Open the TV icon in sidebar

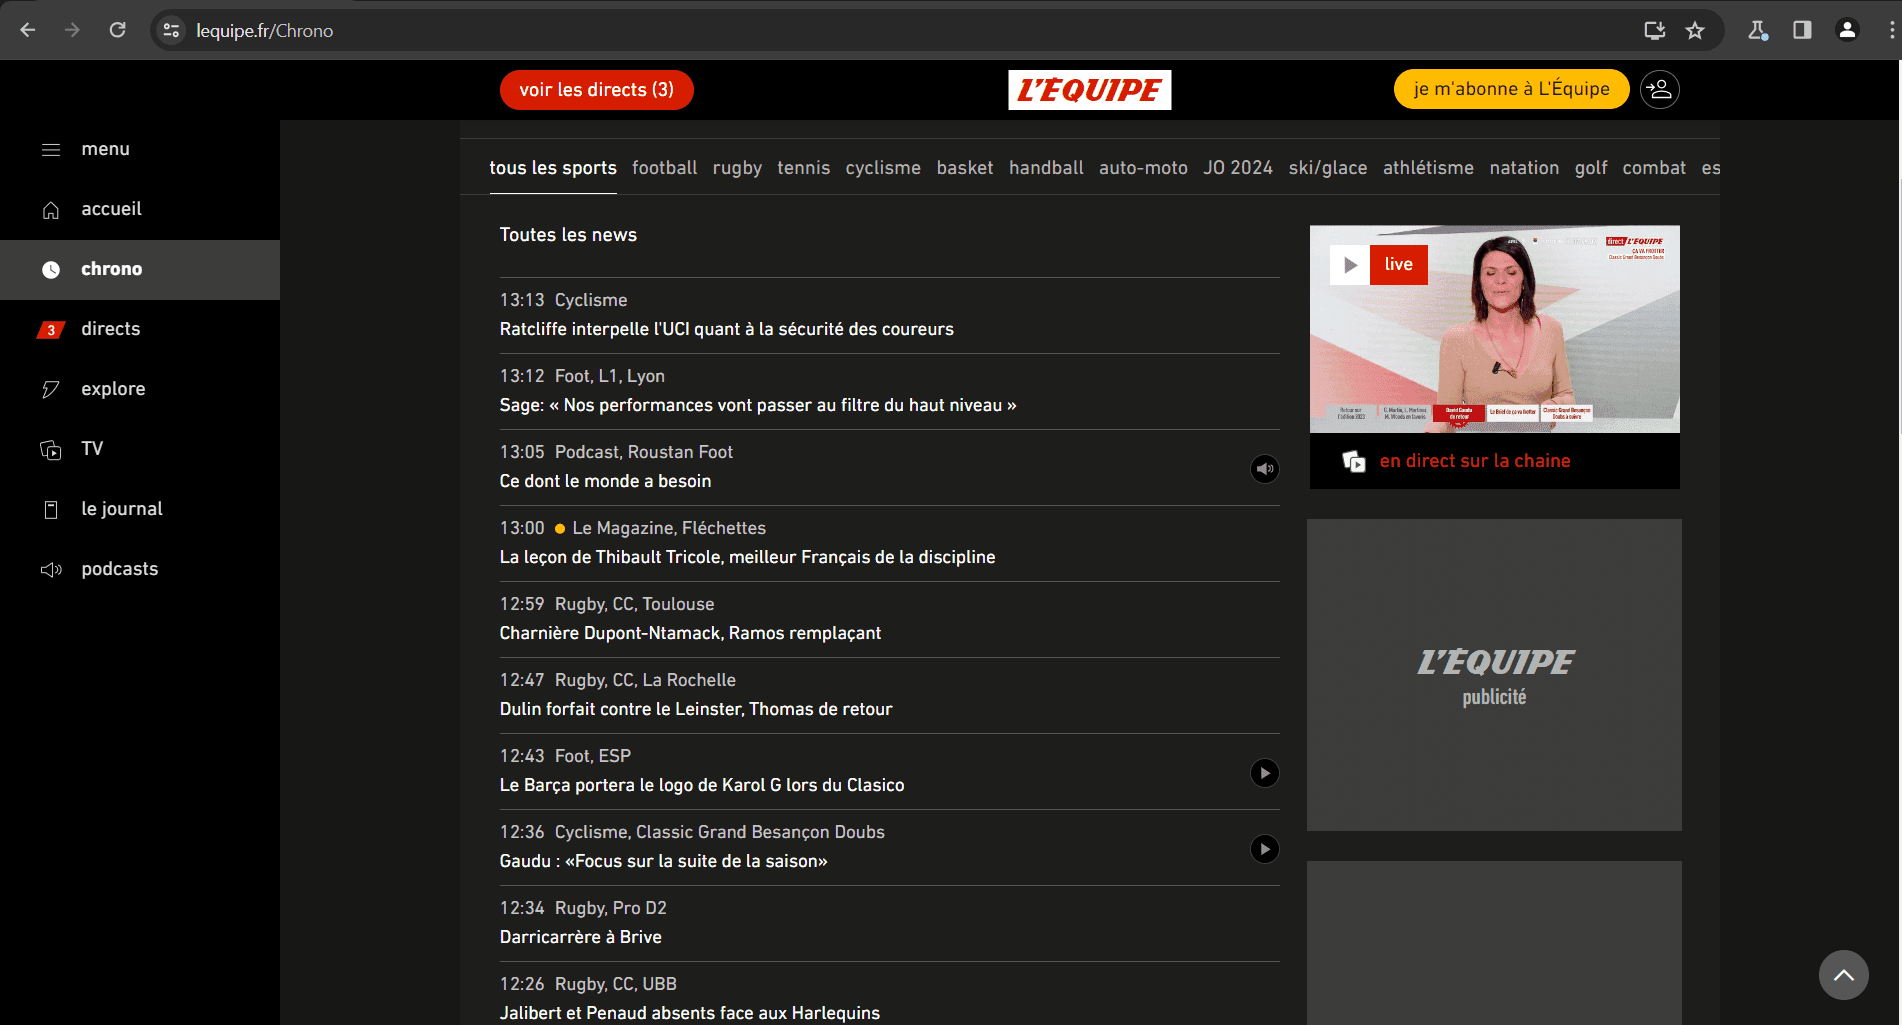point(51,450)
